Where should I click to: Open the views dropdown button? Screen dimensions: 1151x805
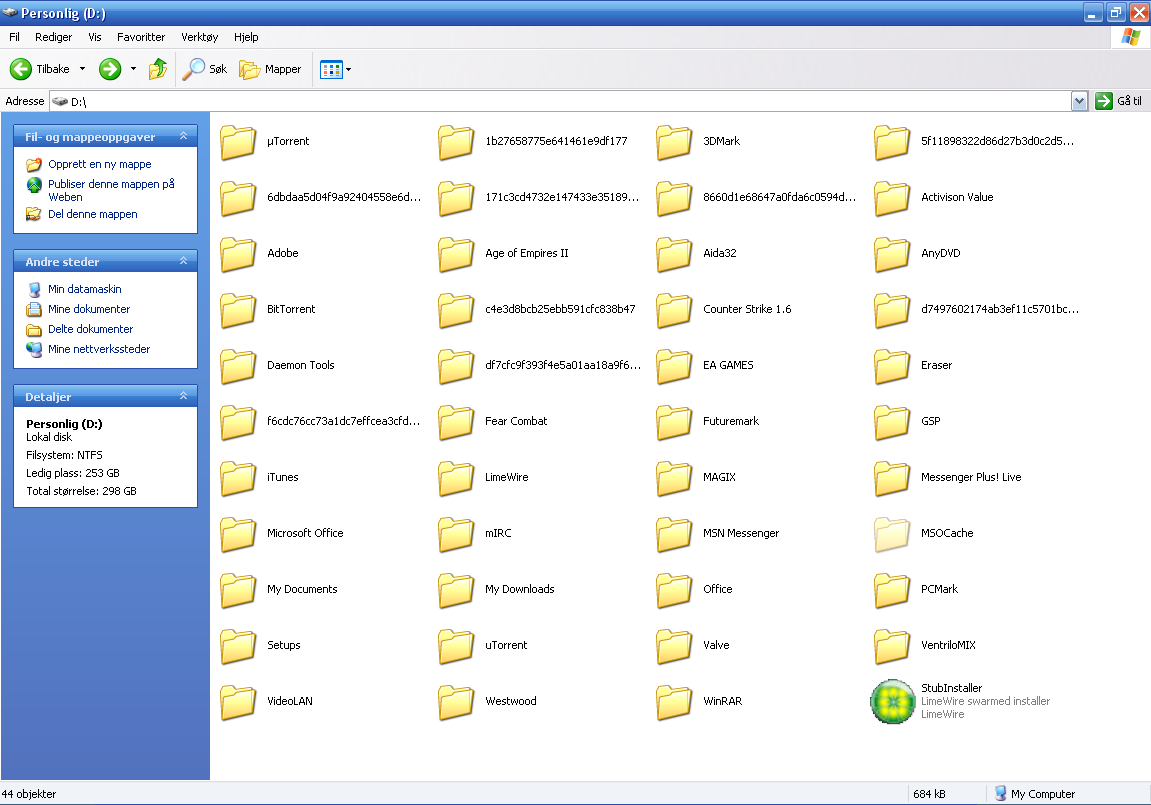(x=347, y=69)
